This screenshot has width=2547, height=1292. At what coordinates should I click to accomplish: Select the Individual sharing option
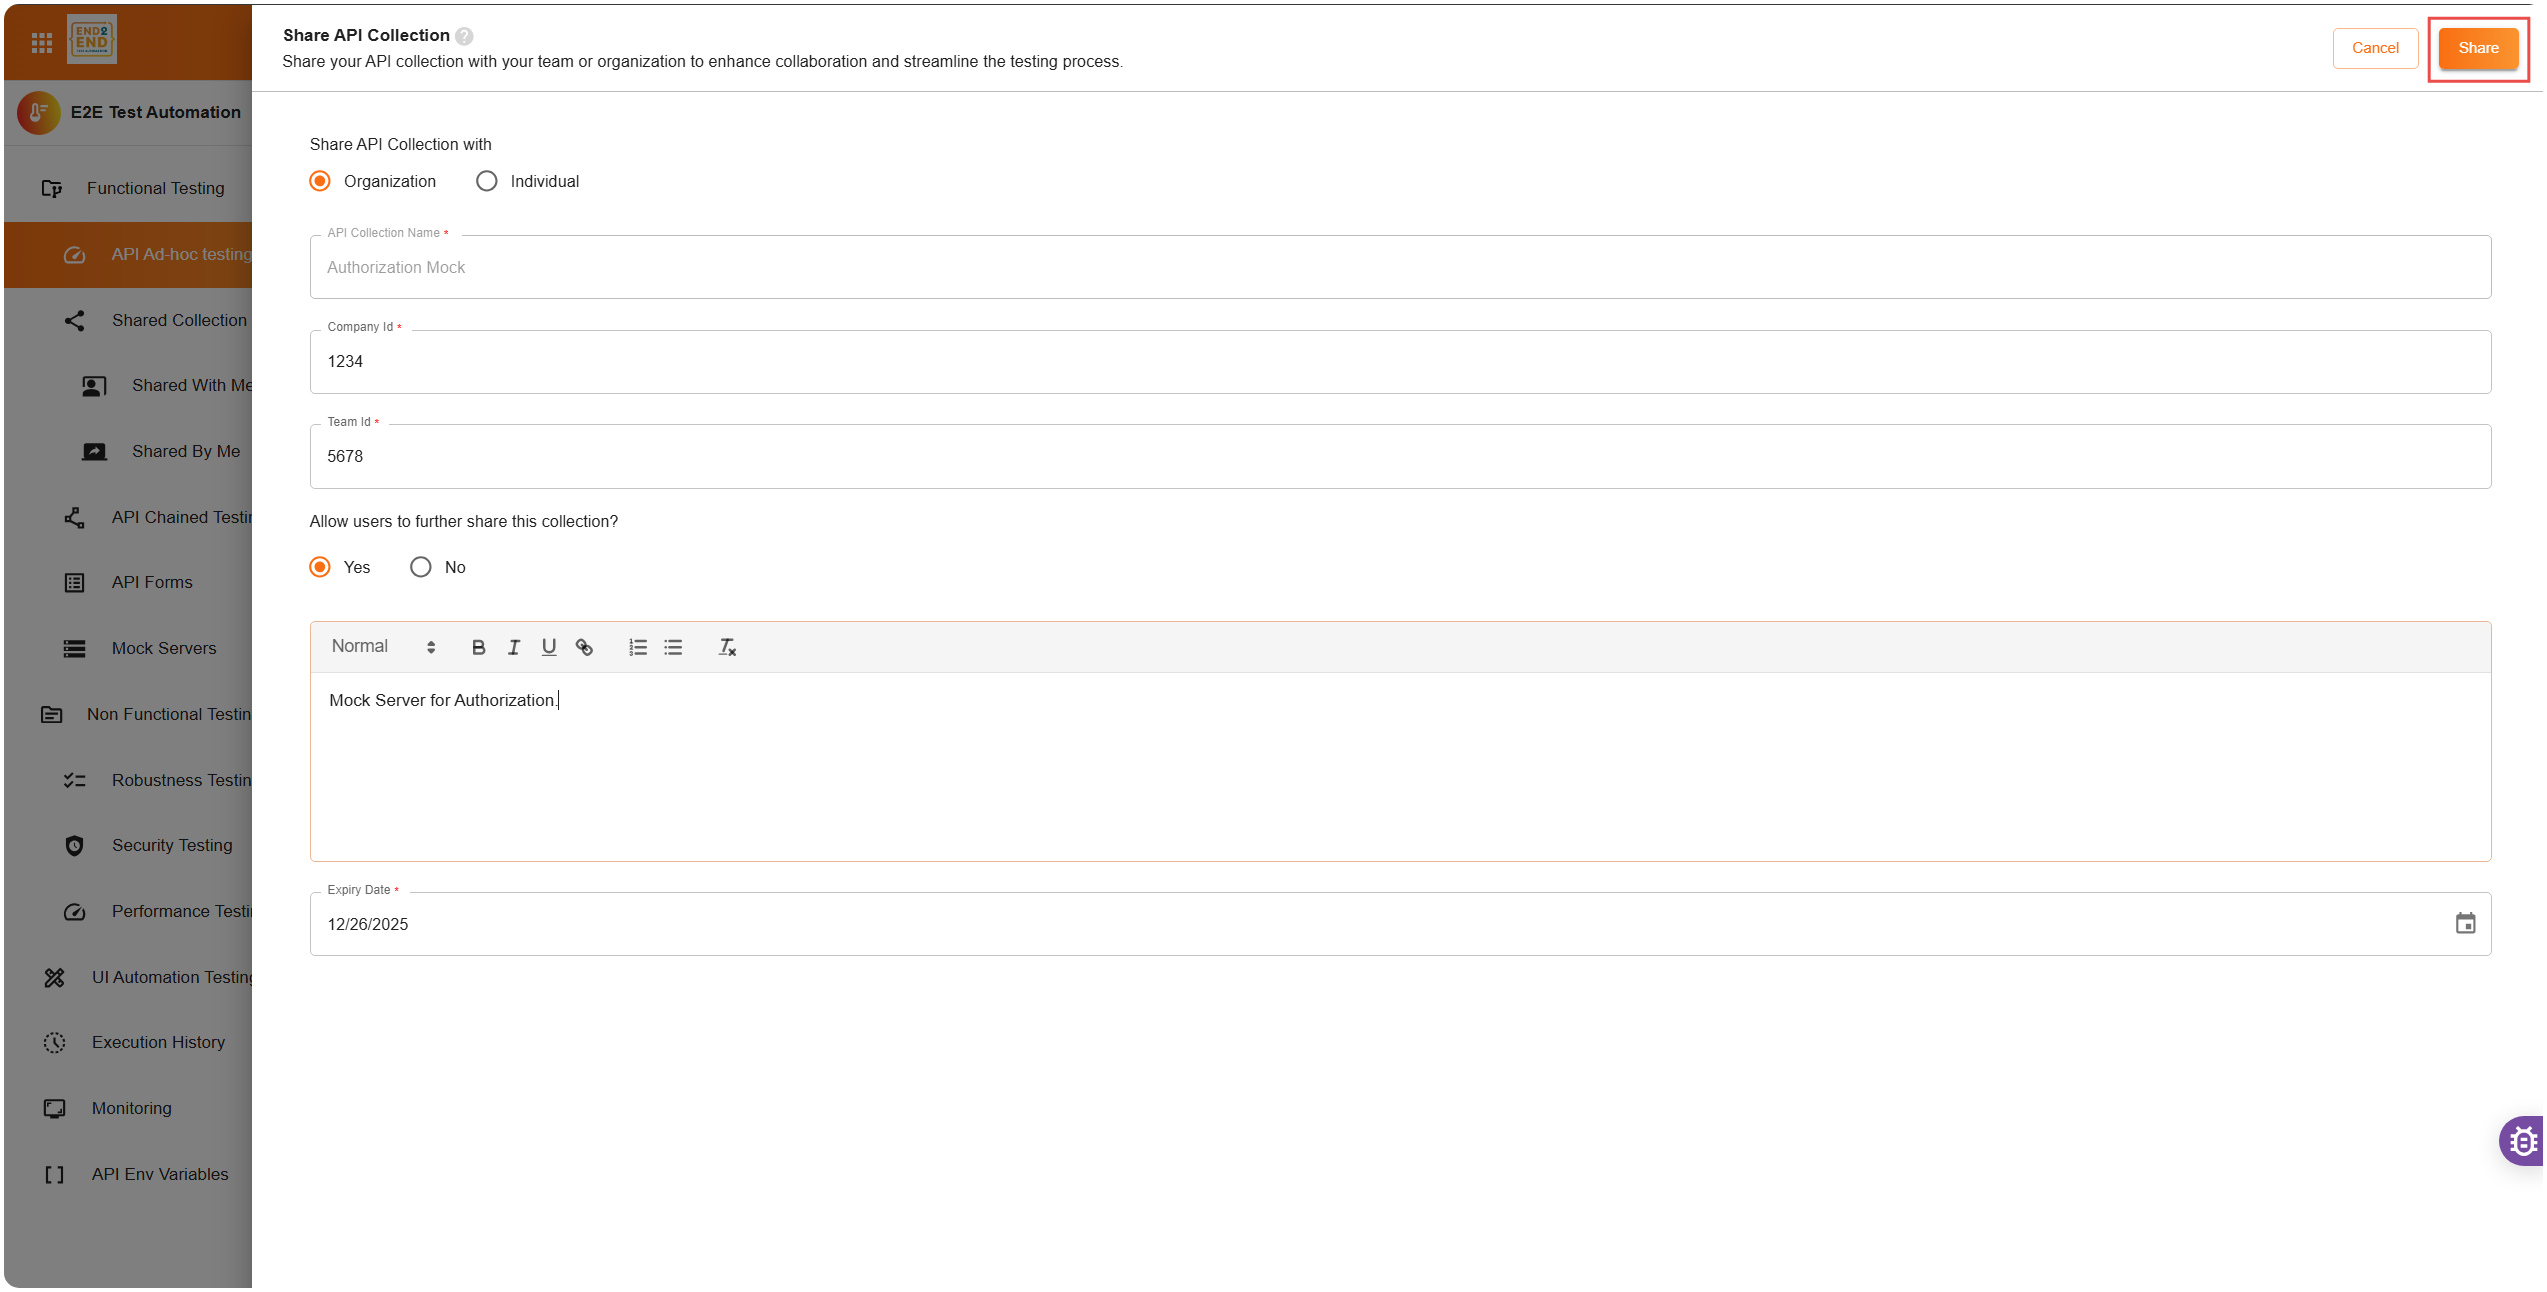(x=487, y=181)
